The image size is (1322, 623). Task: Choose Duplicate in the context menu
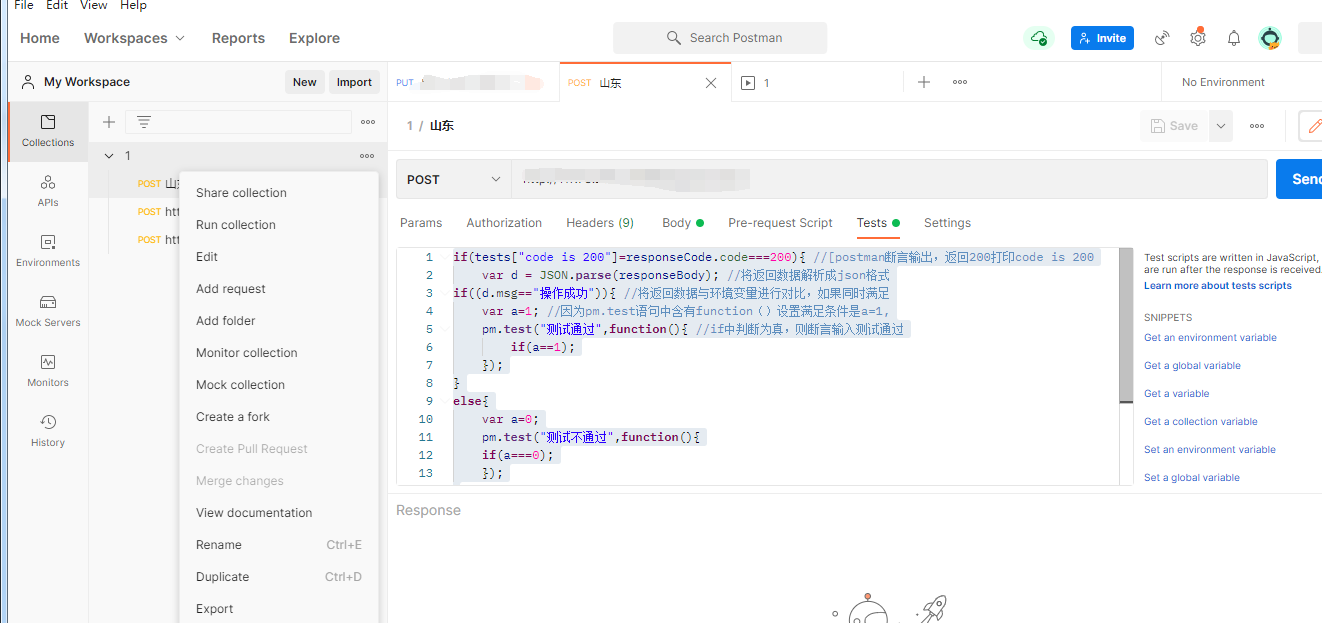(279, 577)
